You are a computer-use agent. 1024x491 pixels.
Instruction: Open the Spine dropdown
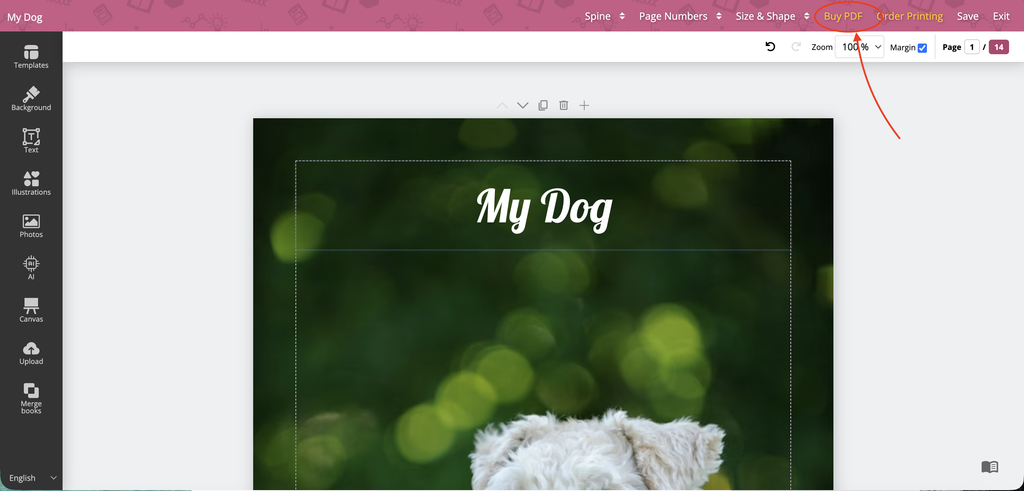605,16
